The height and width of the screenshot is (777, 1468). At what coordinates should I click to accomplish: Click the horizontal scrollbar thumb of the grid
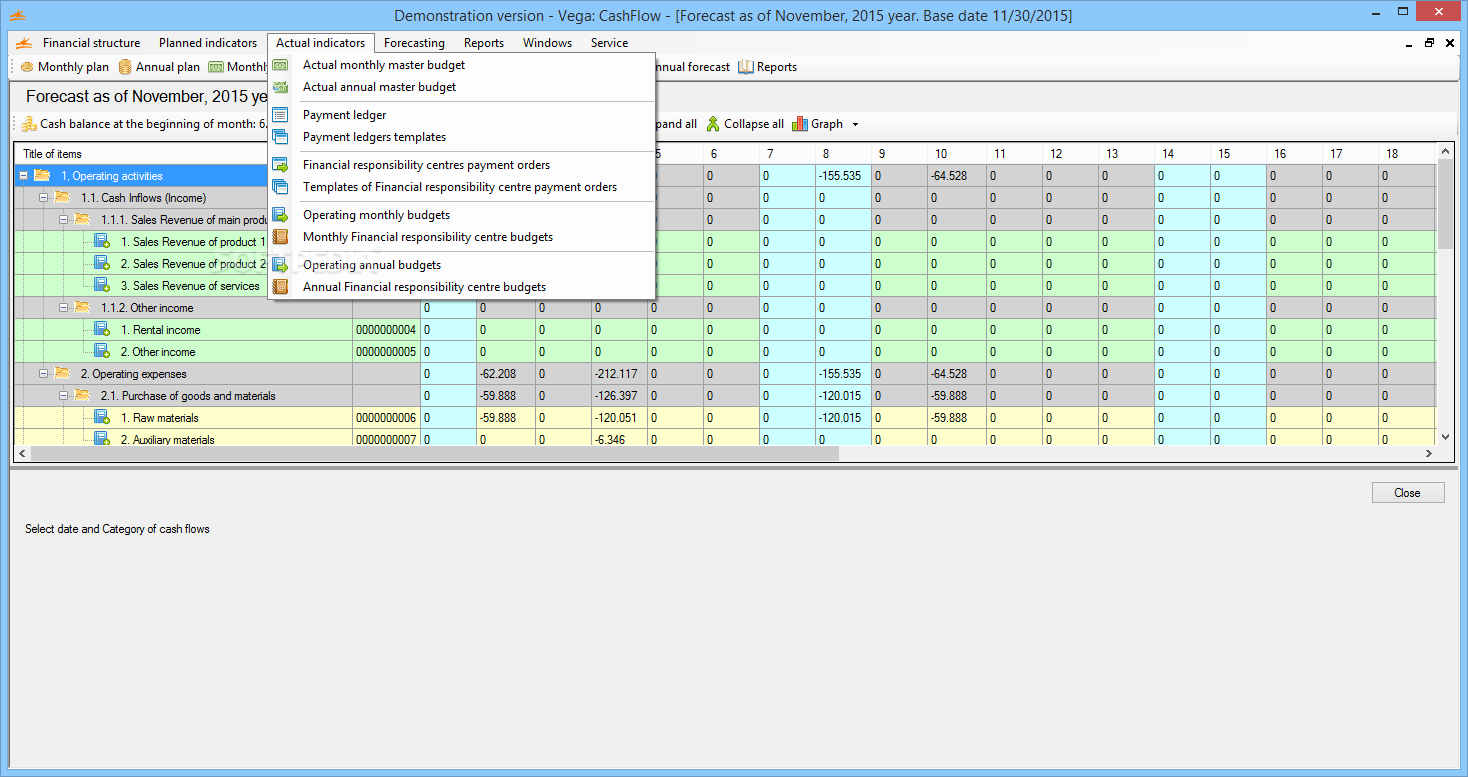click(x=436, y=453)
